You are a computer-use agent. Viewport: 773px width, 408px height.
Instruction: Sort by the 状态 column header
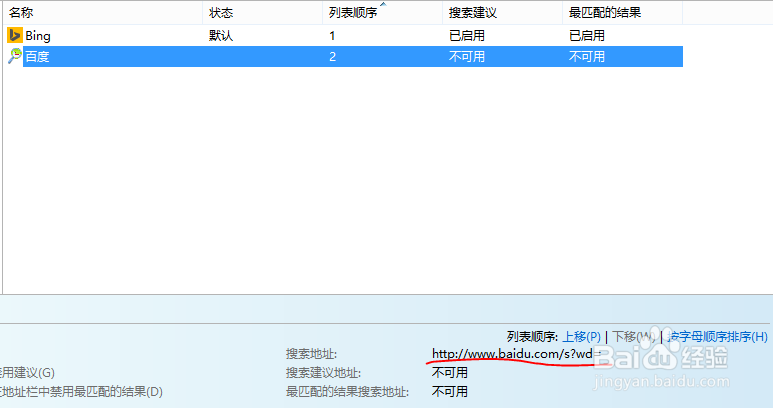(221, 12)
